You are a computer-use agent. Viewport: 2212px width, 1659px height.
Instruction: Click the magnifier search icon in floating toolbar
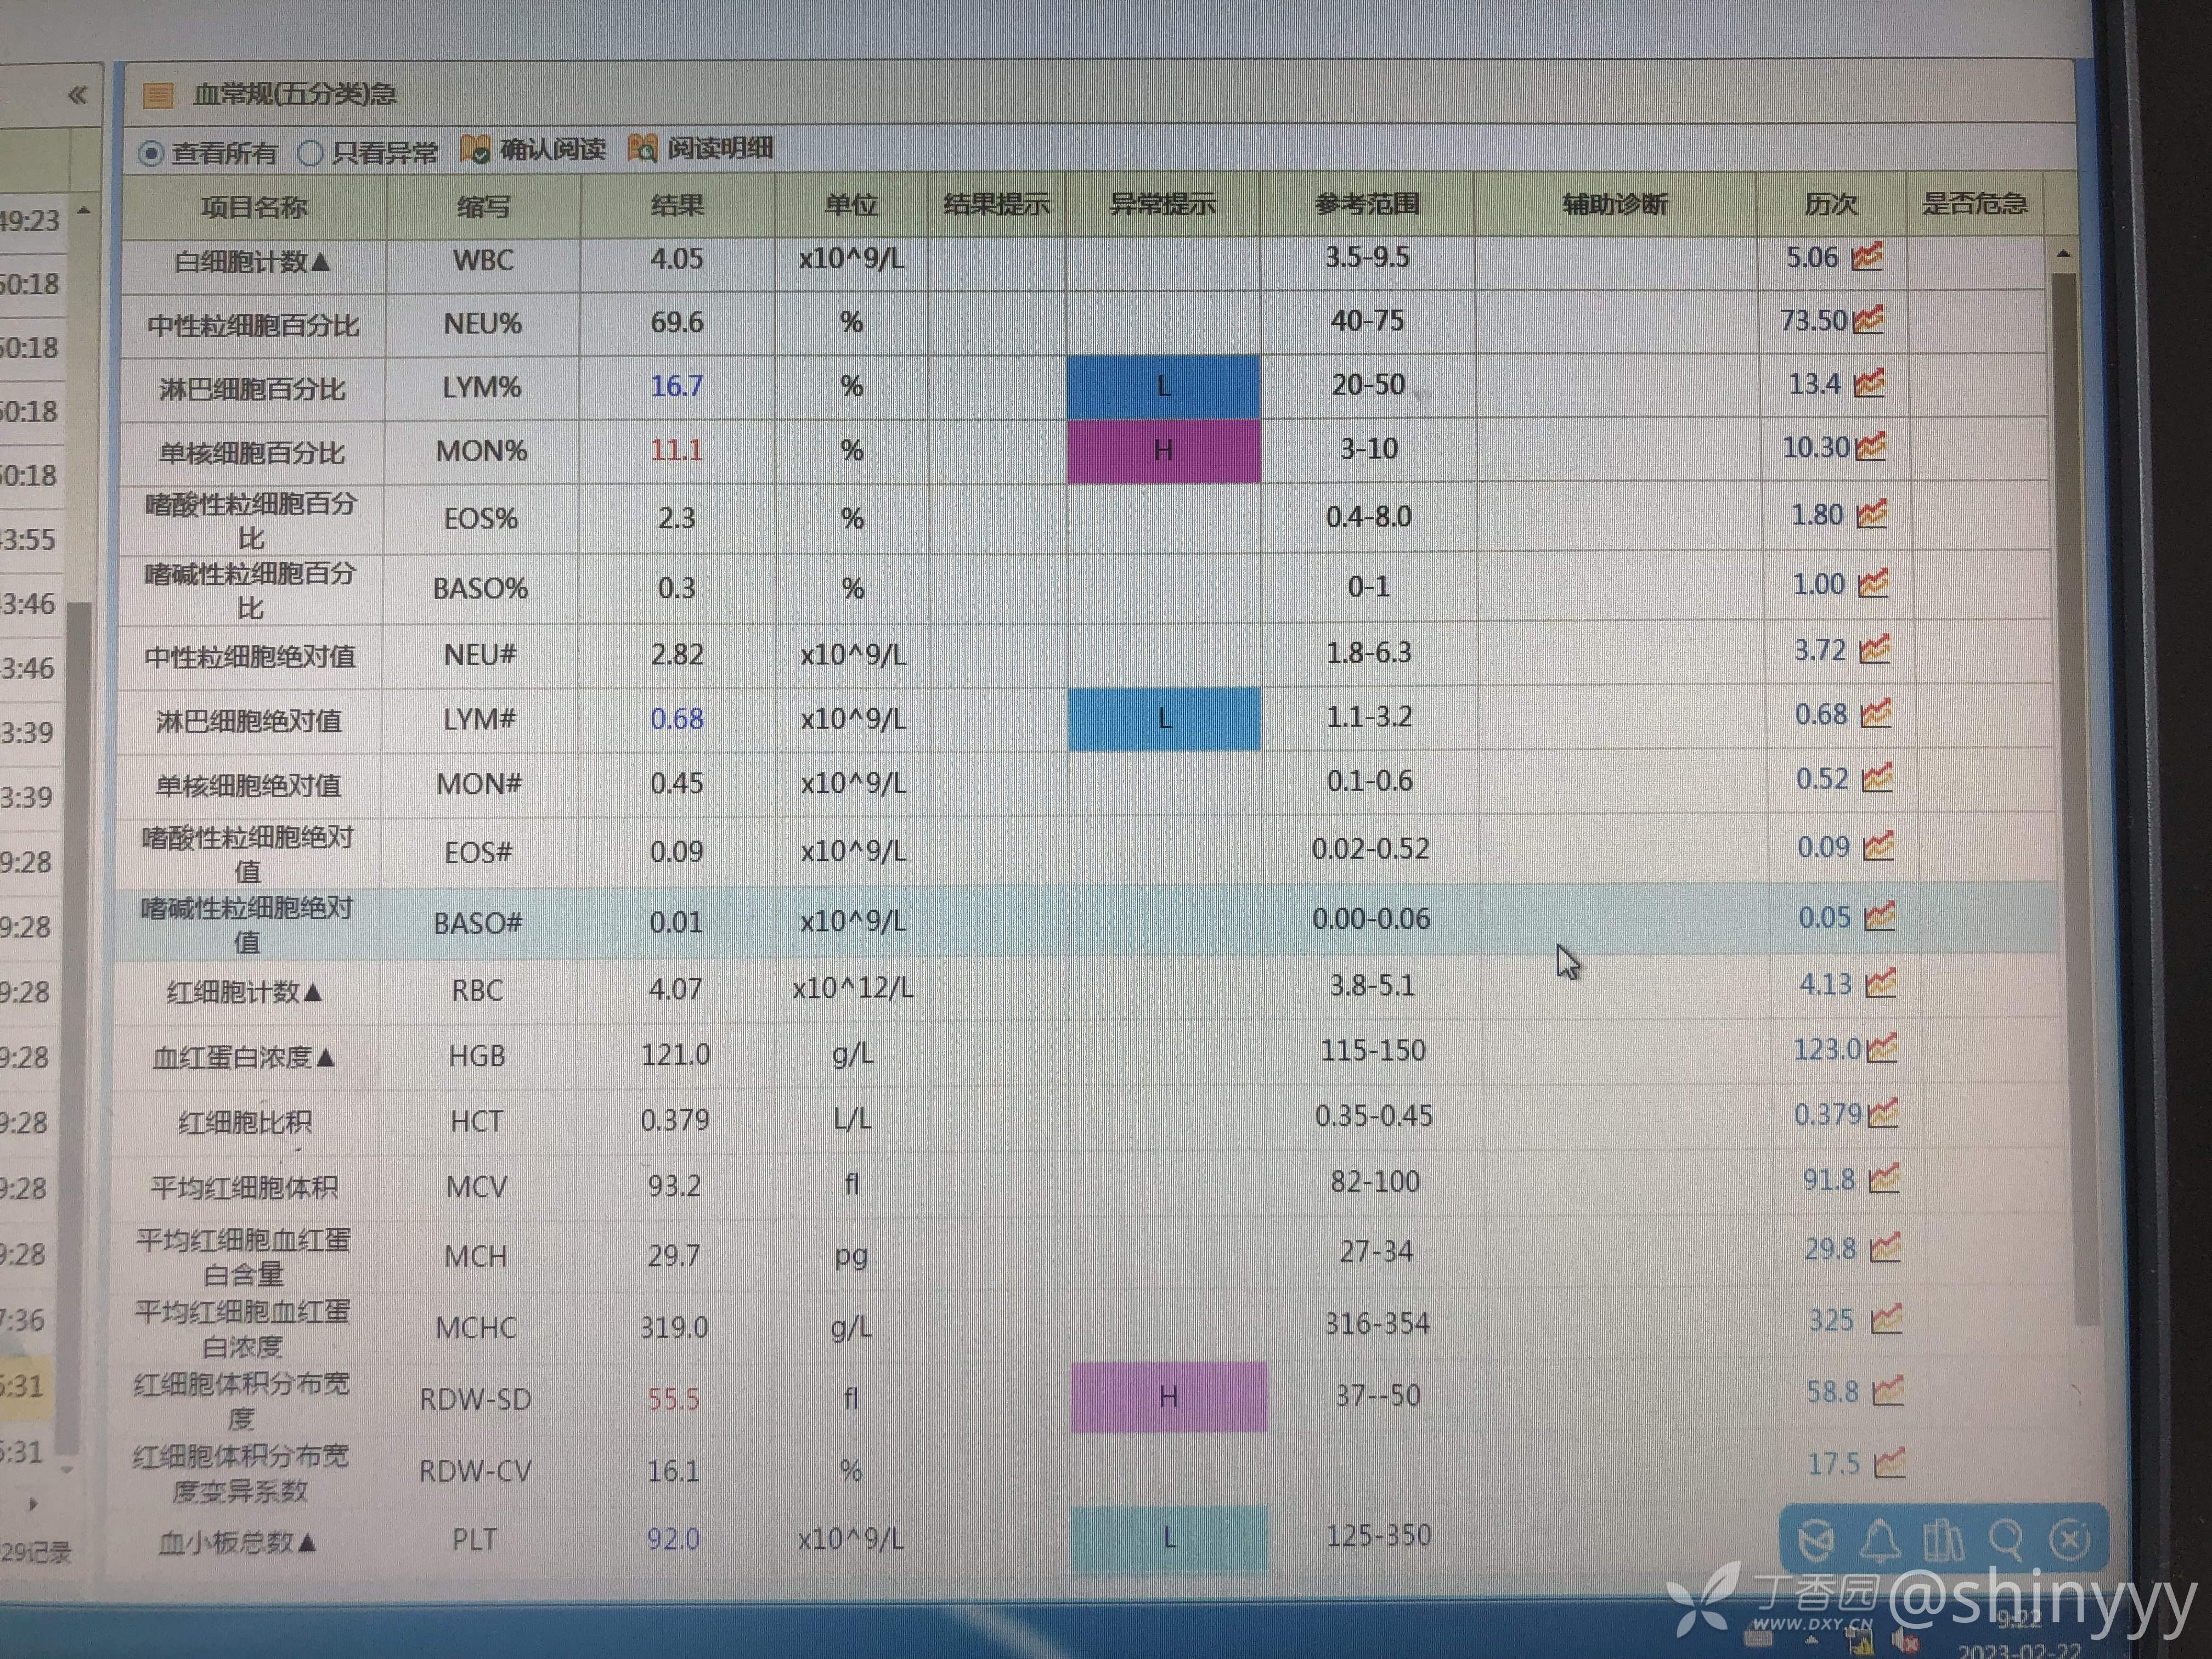pos(2006,1540)
